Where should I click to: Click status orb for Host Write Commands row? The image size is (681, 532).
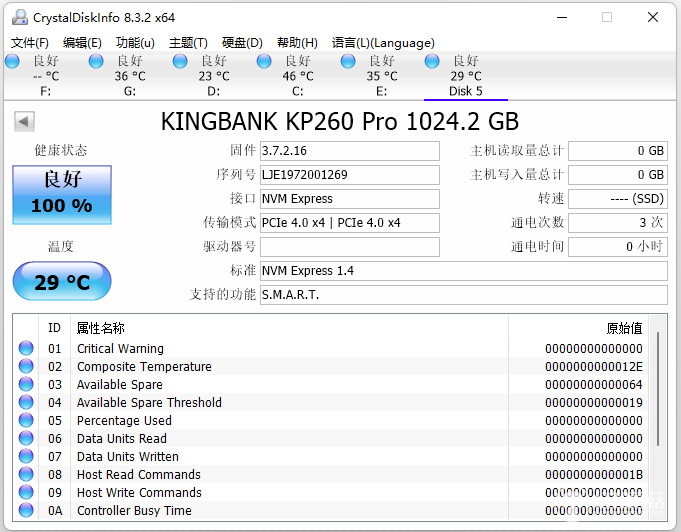coord(26,492)
